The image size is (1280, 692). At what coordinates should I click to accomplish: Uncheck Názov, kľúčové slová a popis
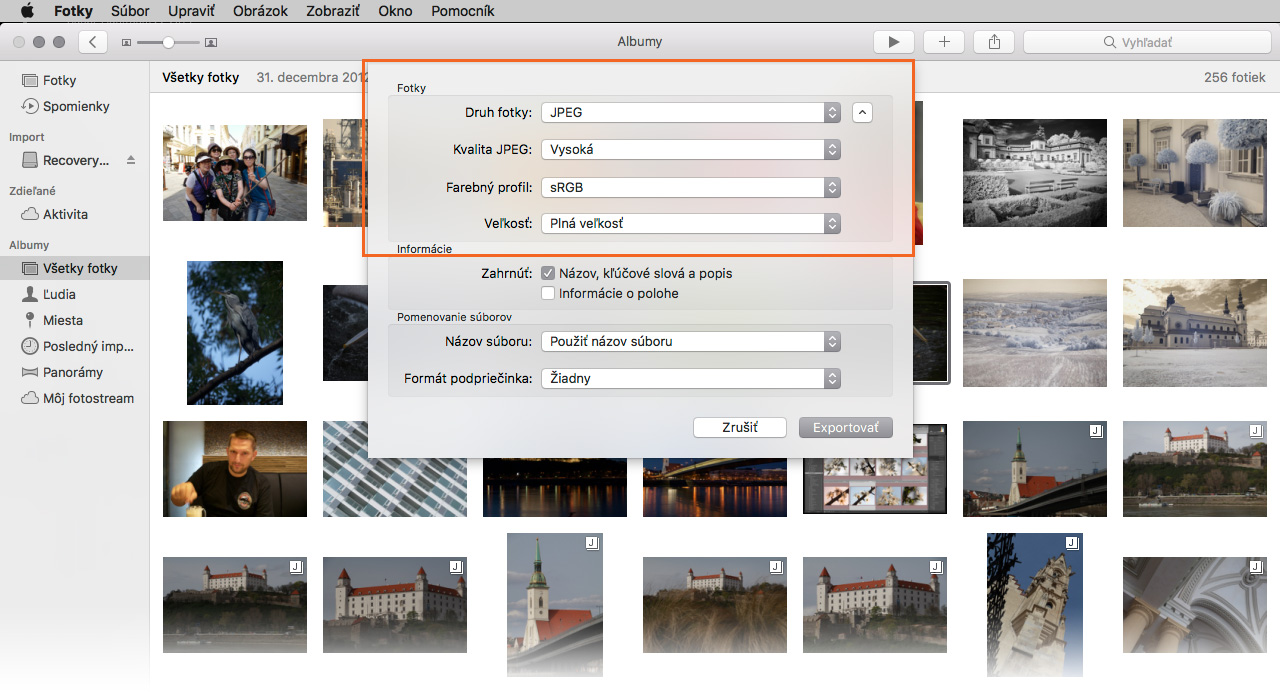coord(548,273)
